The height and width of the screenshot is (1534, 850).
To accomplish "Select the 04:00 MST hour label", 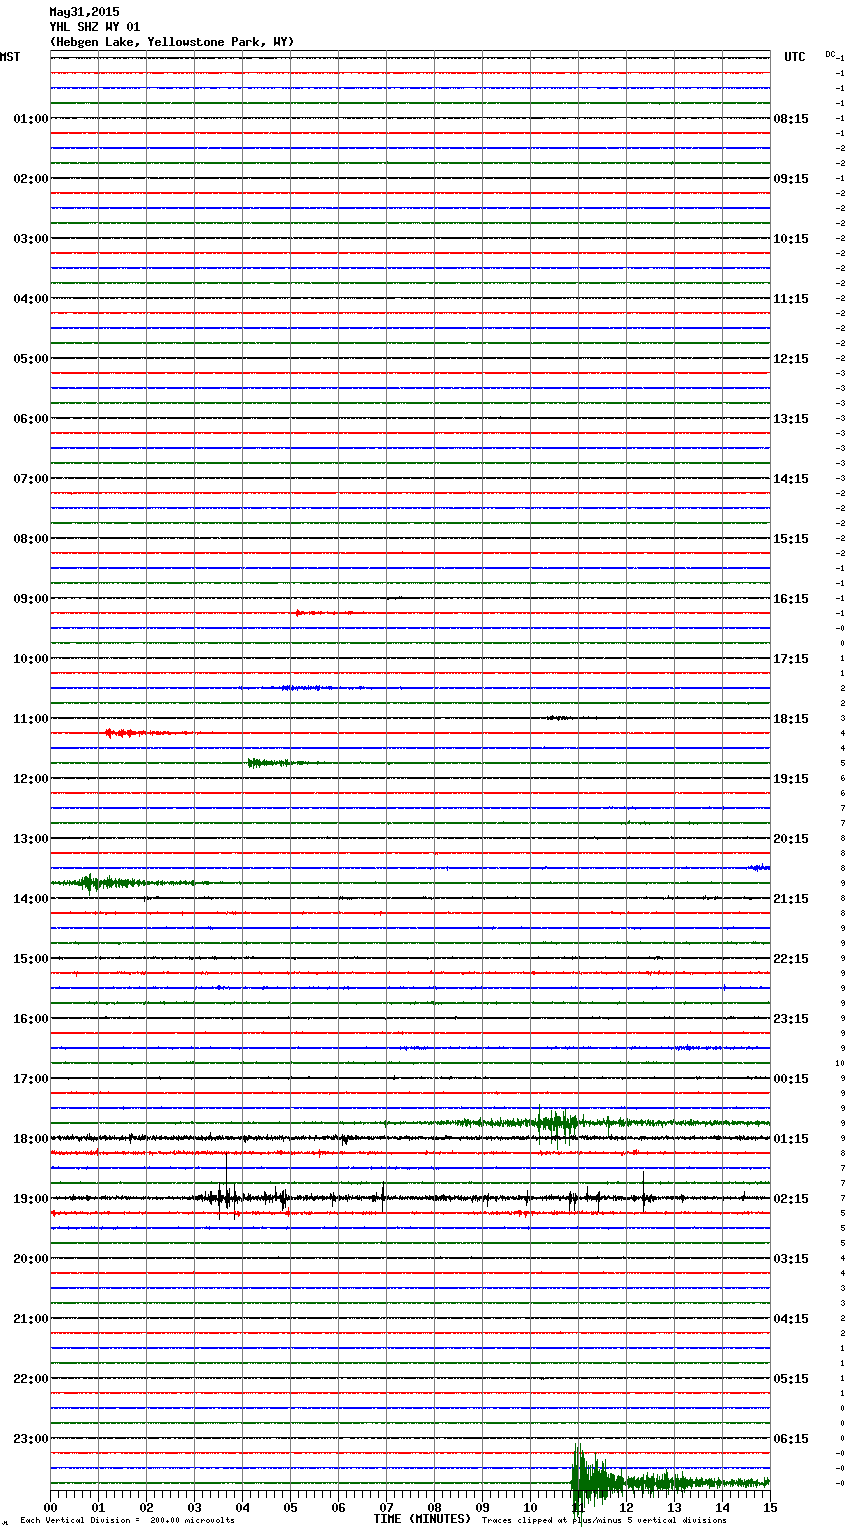I will 30,299.
